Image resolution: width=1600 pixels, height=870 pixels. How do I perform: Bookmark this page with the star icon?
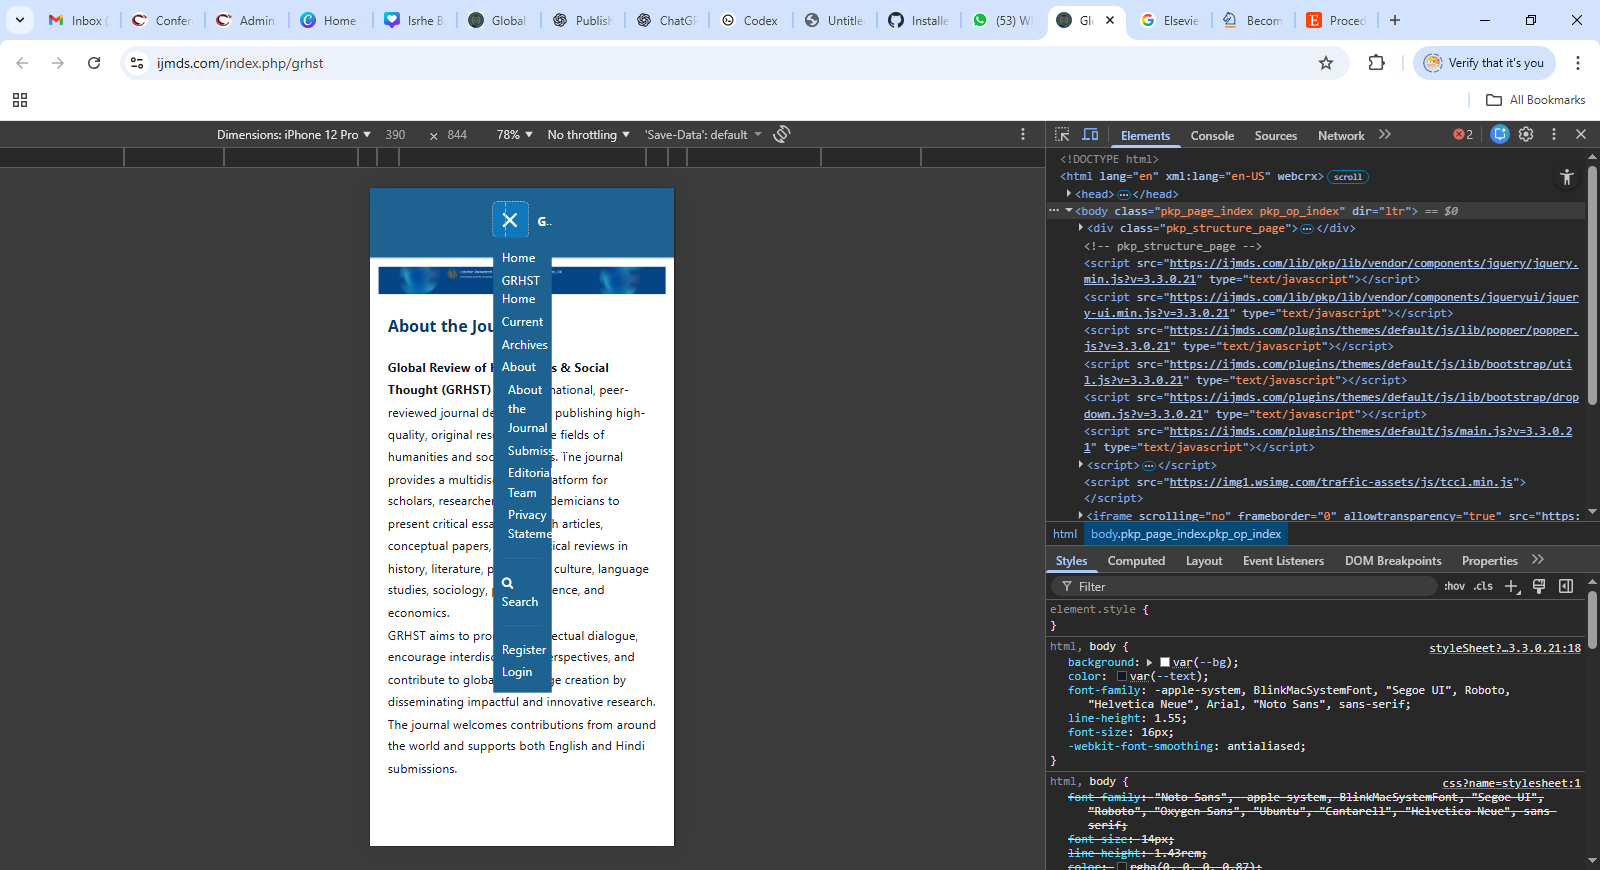[x=1326, y=63]
